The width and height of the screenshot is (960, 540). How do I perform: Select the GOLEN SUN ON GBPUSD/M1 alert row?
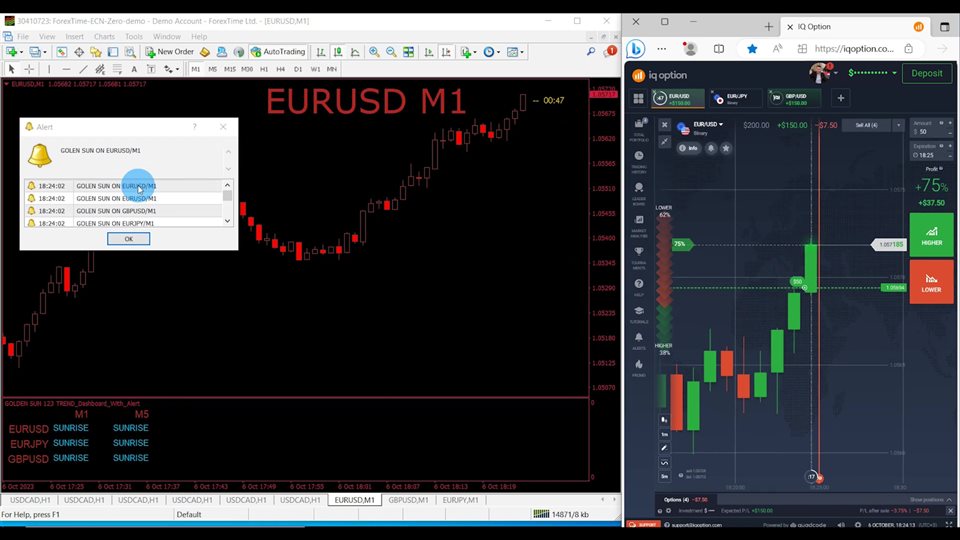click(x=123, y=211)
